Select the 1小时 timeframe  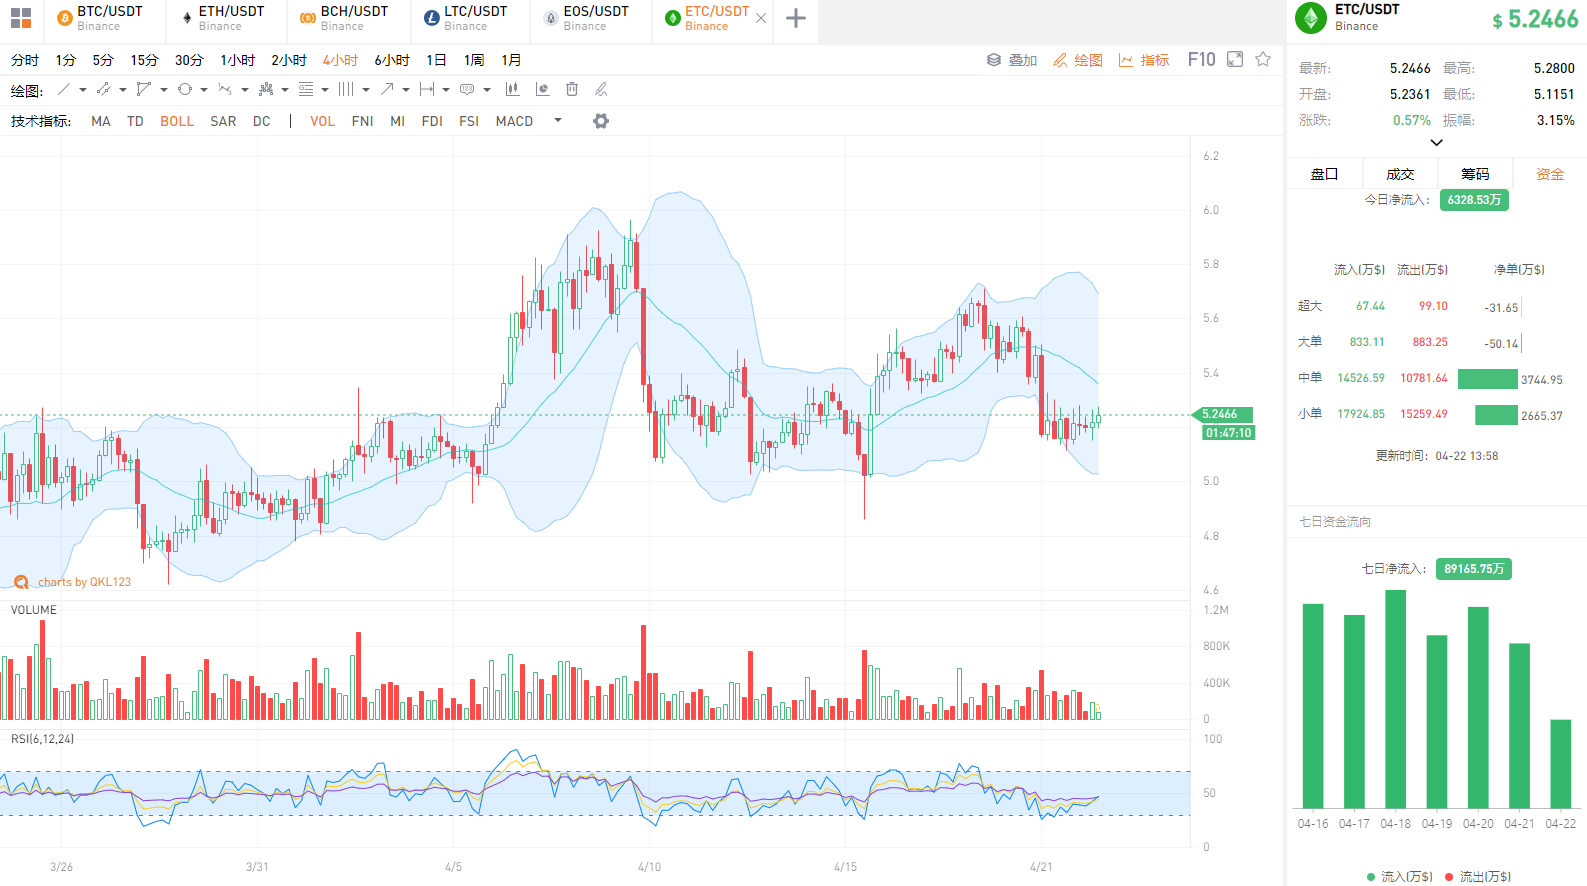[x=238, y=60]
